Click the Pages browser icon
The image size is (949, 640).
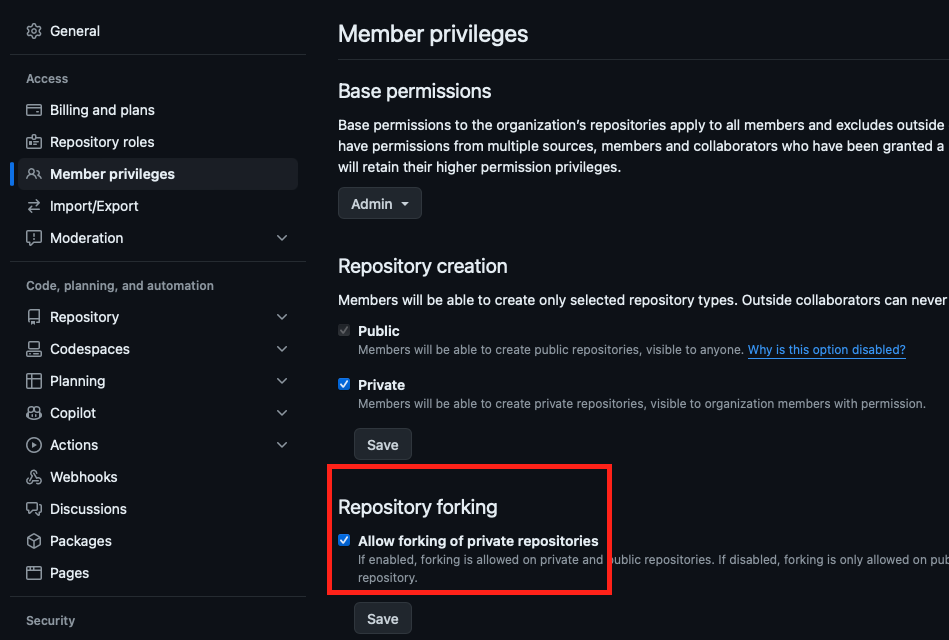click(34, 573)
